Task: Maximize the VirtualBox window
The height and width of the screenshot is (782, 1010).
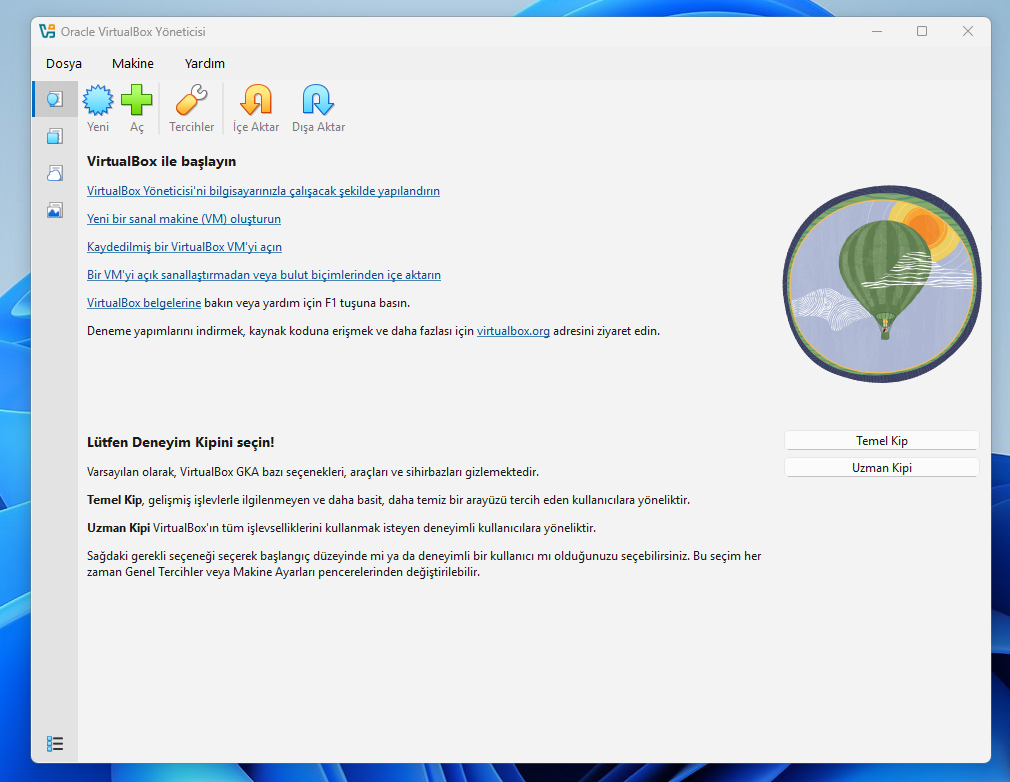Action: (x=922, y=31)
